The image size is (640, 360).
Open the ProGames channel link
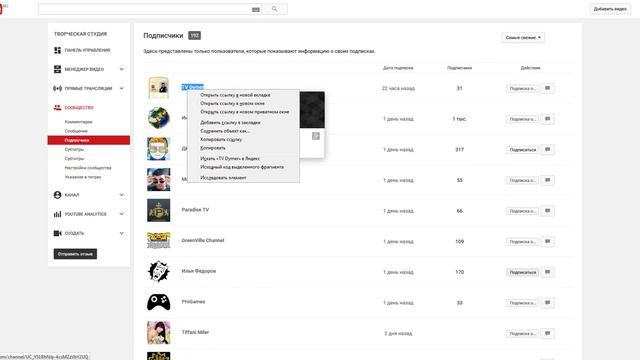[x=193, y=302]
